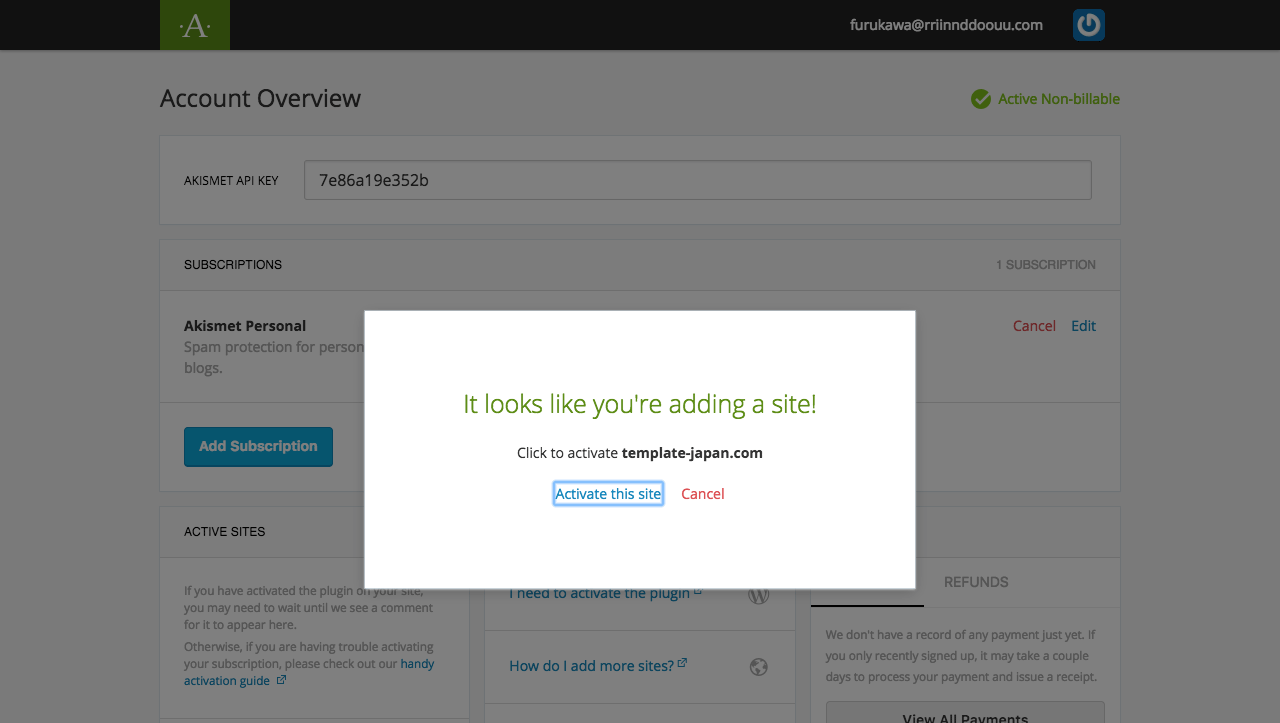Click the Add Subscription button
Image resolution: width=1280 pixels, height=723 pixels.
click(258, 447)
